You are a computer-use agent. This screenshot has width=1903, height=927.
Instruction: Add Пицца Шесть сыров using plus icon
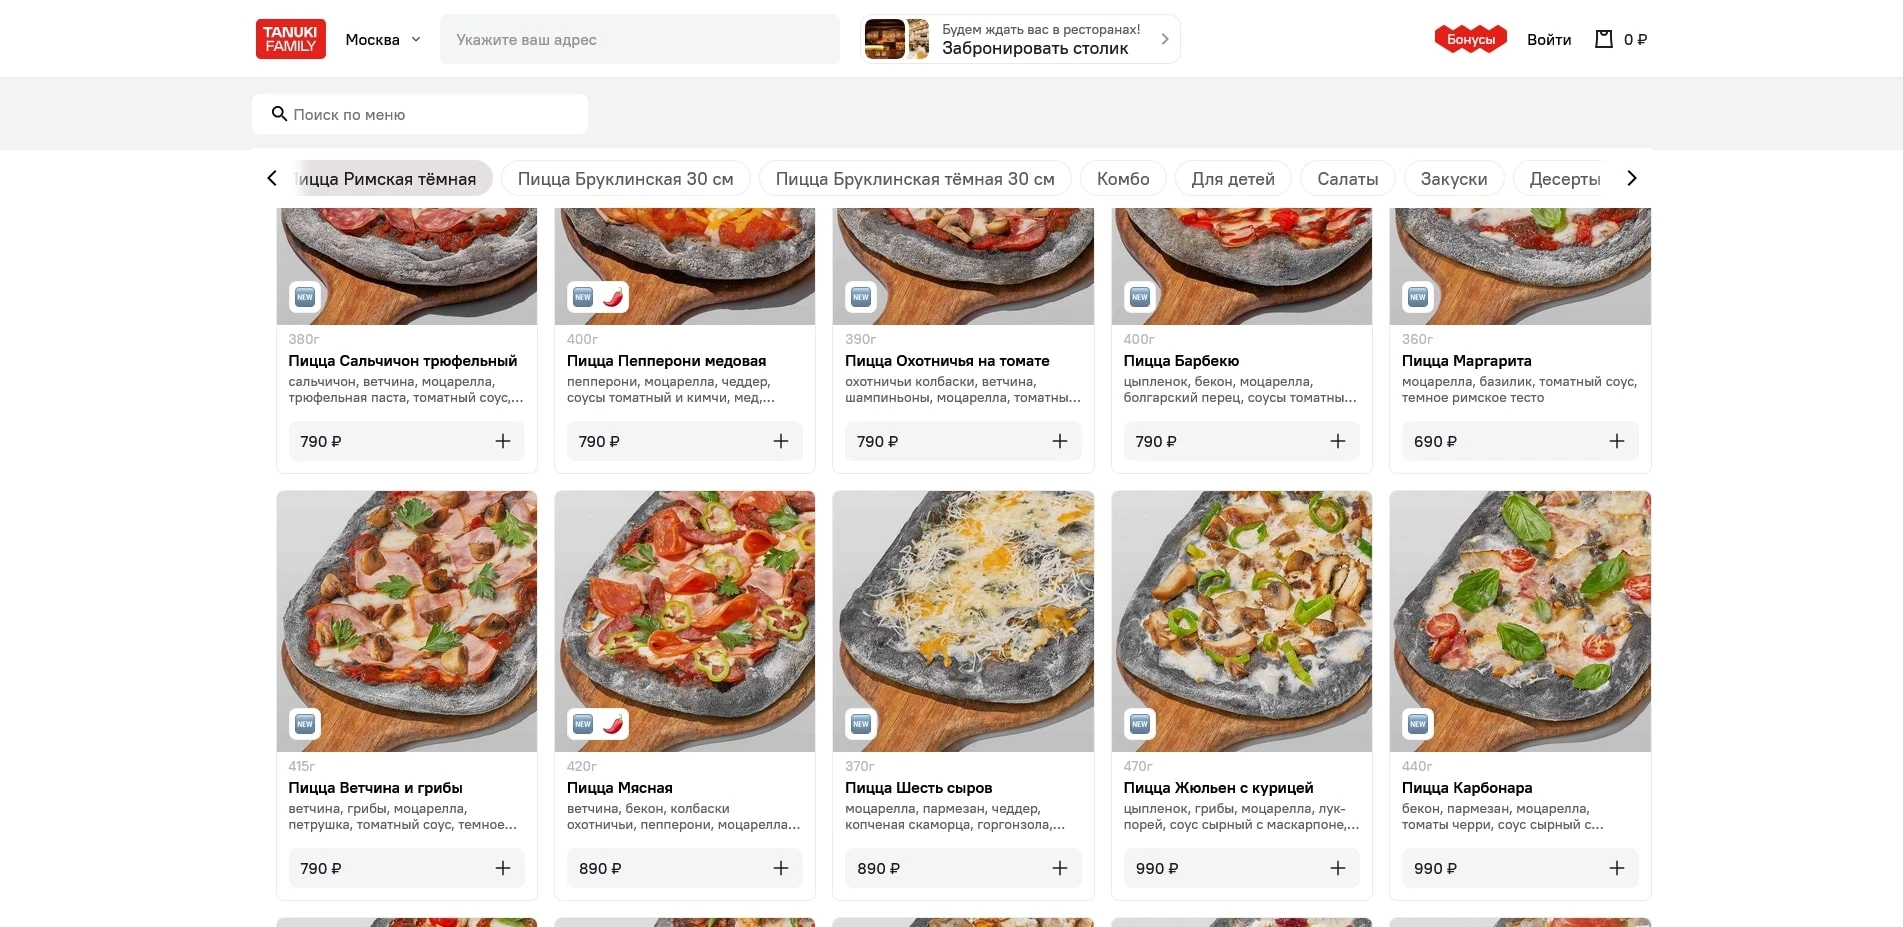[1059, 868]
